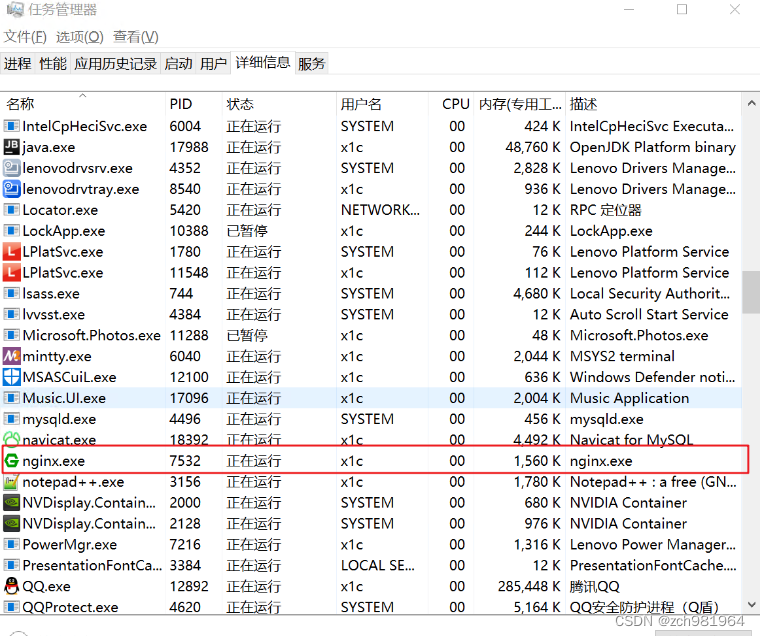Click red L icon of LPlatSvc.exe PID 11548
The height and width of the screenshot is (636, 760).
[x=11, y=272]
